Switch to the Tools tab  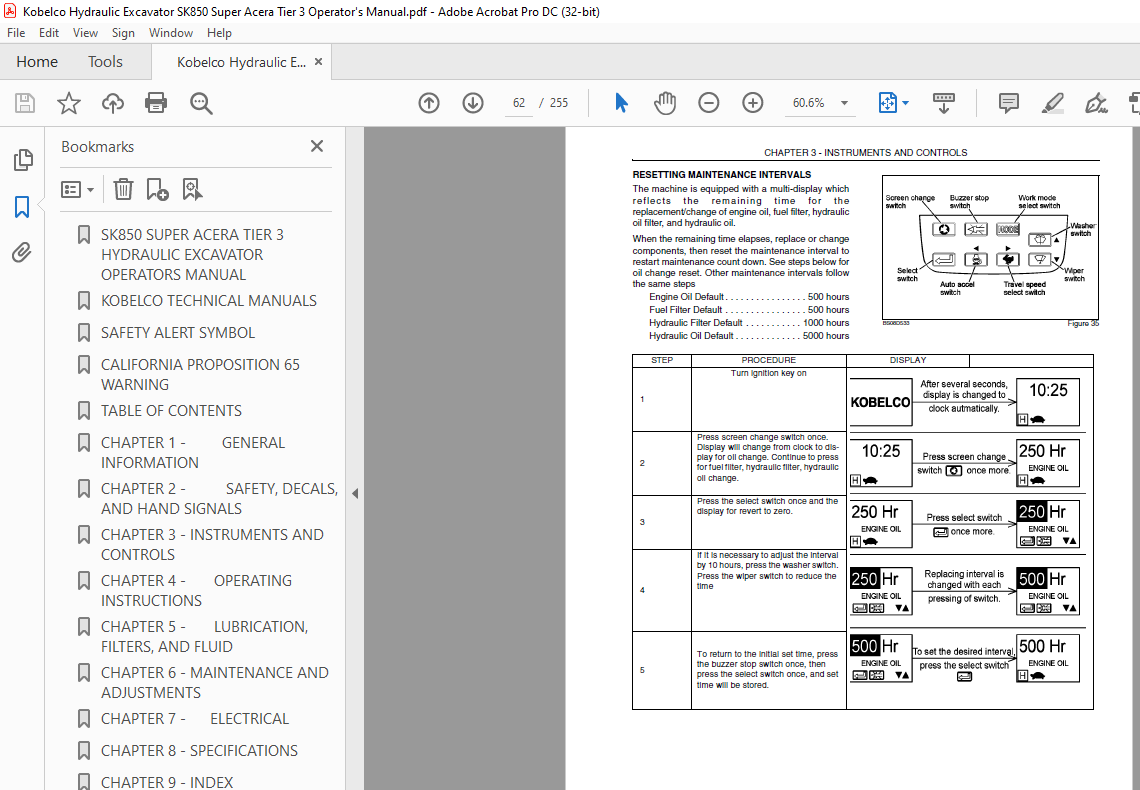tap(105, 62)
